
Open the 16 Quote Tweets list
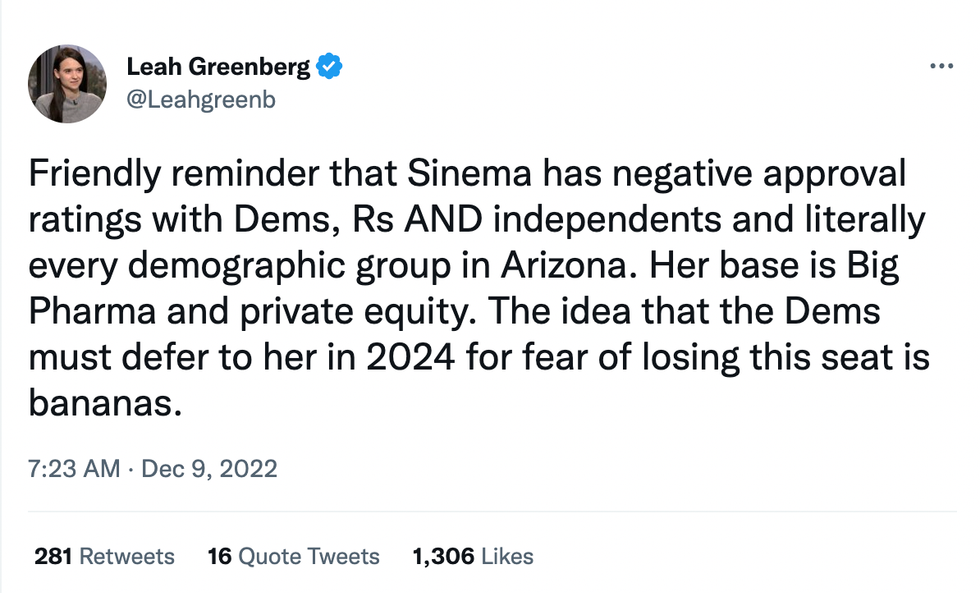[x=293, y=557]
